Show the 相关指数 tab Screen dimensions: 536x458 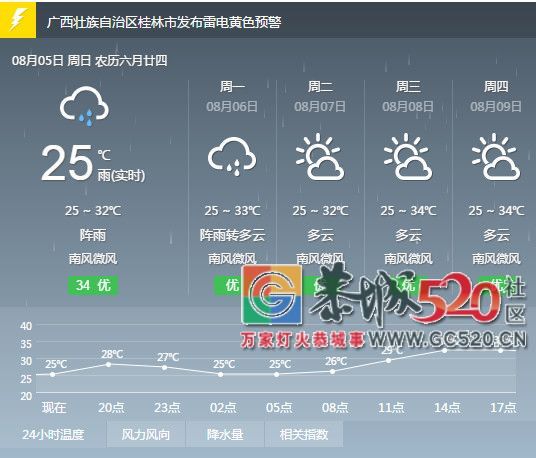click(304, 434)
